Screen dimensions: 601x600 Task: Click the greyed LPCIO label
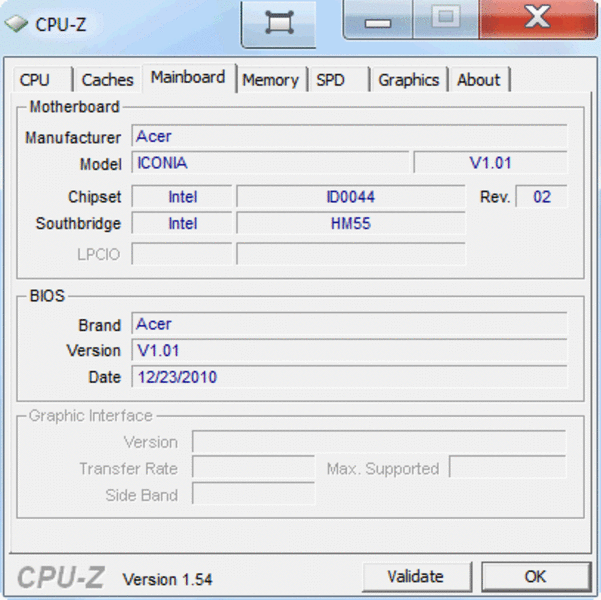[99, 254]
